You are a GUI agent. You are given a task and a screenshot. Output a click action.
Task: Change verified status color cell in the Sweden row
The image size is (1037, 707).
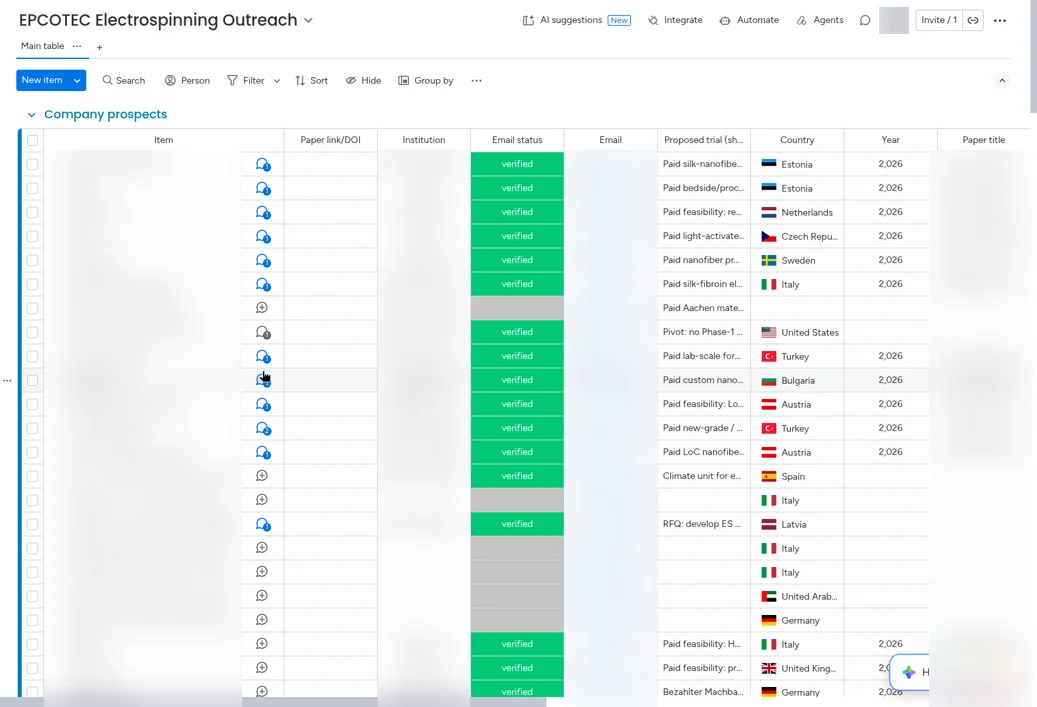coord(517,260)
